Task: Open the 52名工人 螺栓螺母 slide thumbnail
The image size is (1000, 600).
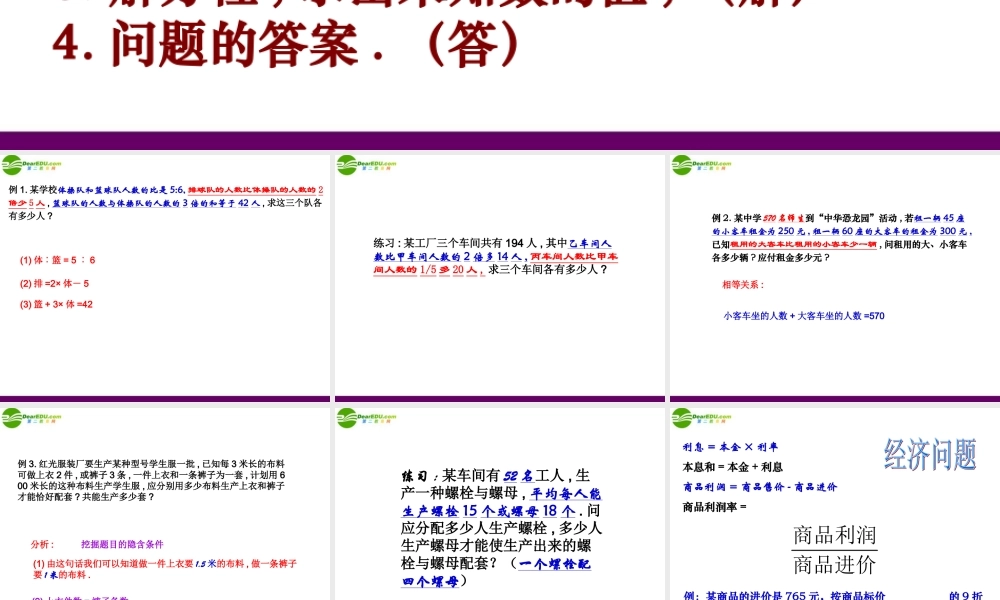Action: click(500, 503)
